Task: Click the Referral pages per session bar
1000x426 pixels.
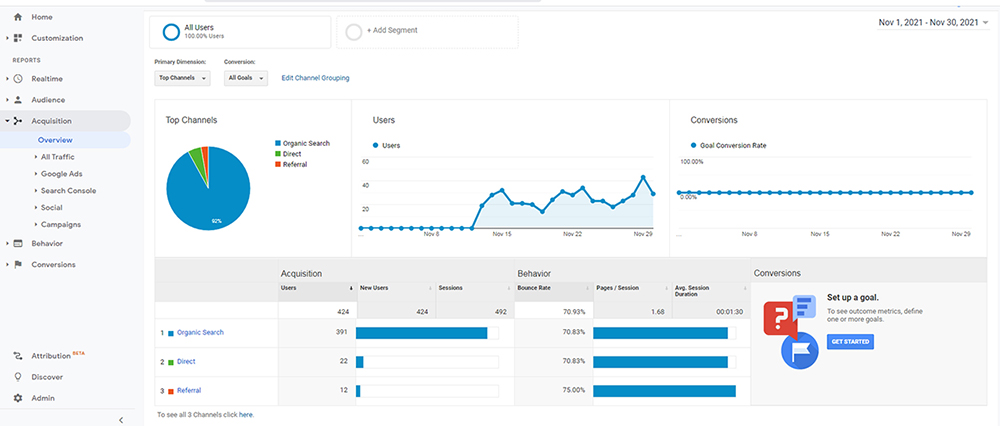Action: [665, 391]
